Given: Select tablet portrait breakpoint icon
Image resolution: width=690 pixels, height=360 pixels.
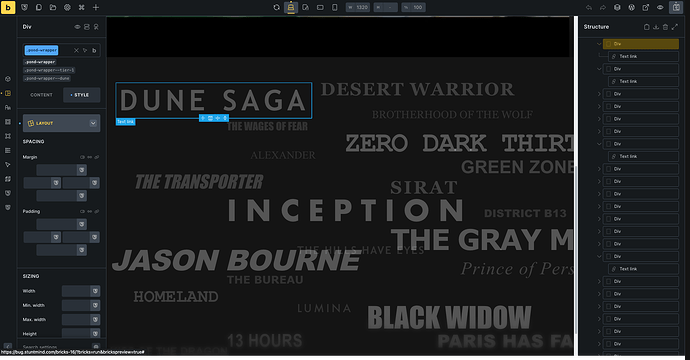Looking at the screenshot, I should 305,7.
